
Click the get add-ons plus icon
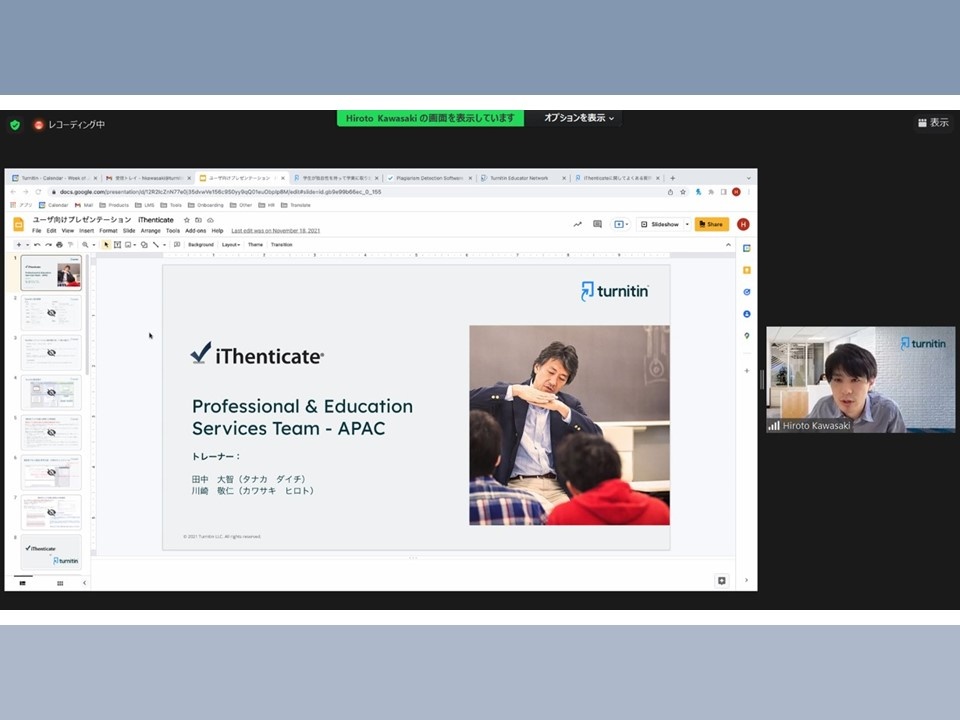747,371
